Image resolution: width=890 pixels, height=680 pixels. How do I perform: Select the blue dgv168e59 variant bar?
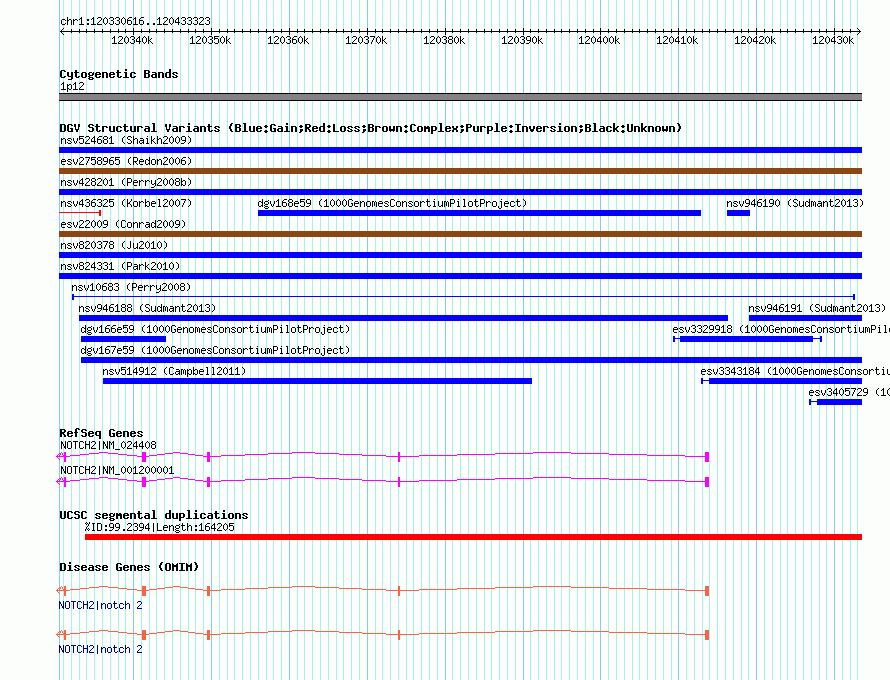(x=479, y=213)
